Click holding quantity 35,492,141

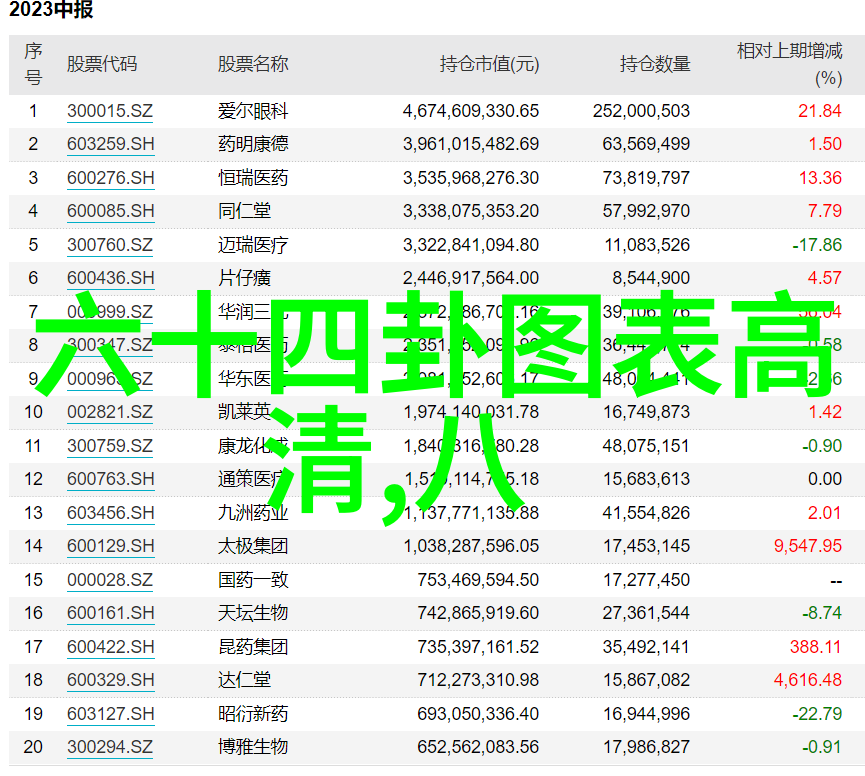(x=646, y=647)
